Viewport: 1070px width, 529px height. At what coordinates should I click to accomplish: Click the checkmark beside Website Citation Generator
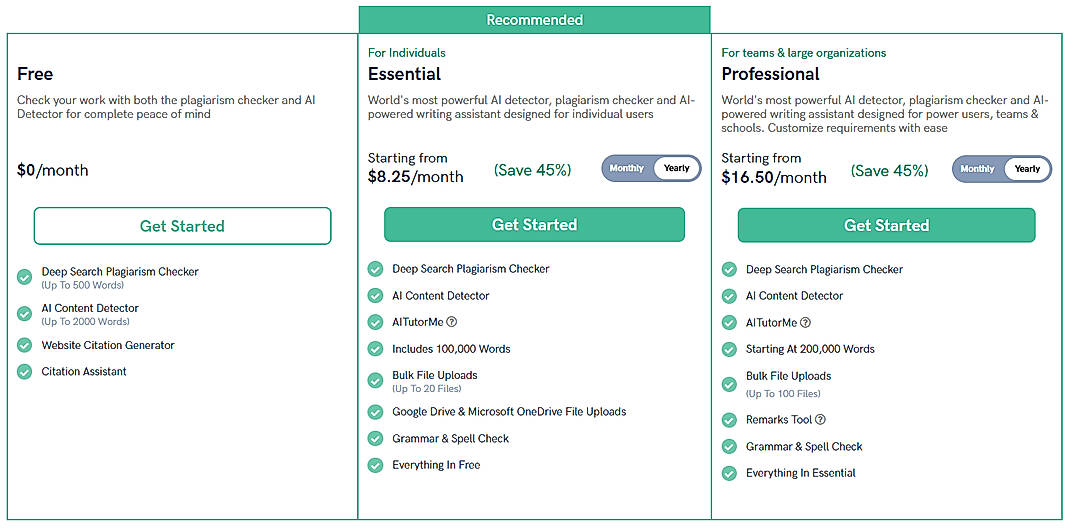pyautogui.click(x=25, y=345)
